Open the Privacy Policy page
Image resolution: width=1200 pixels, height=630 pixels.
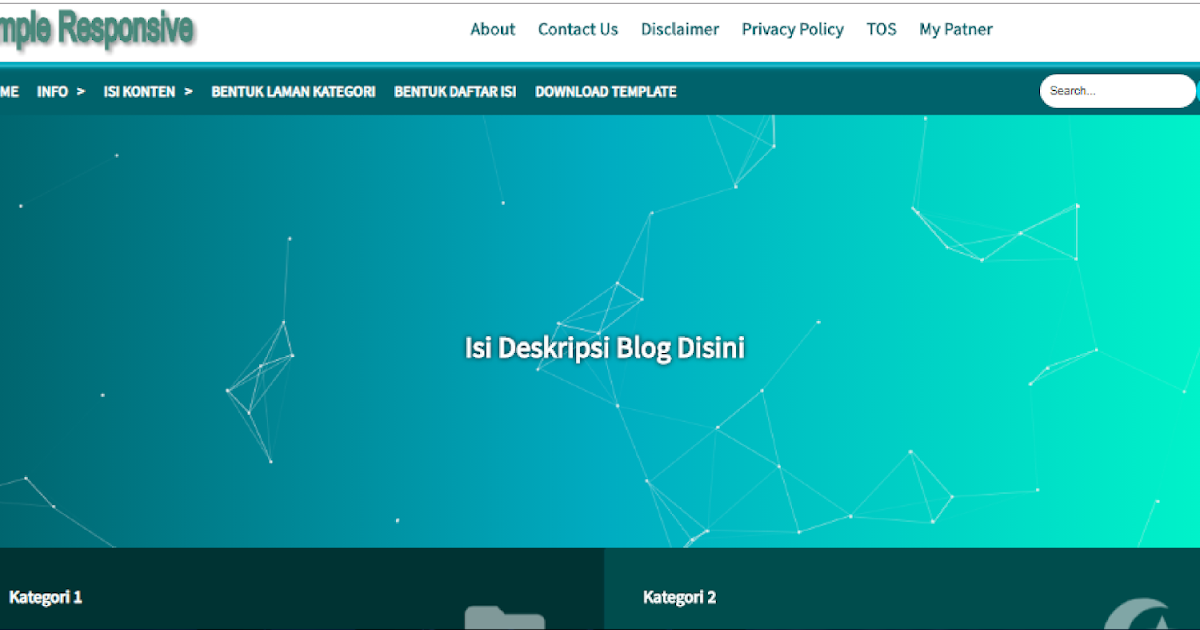[x=792, y=29]
